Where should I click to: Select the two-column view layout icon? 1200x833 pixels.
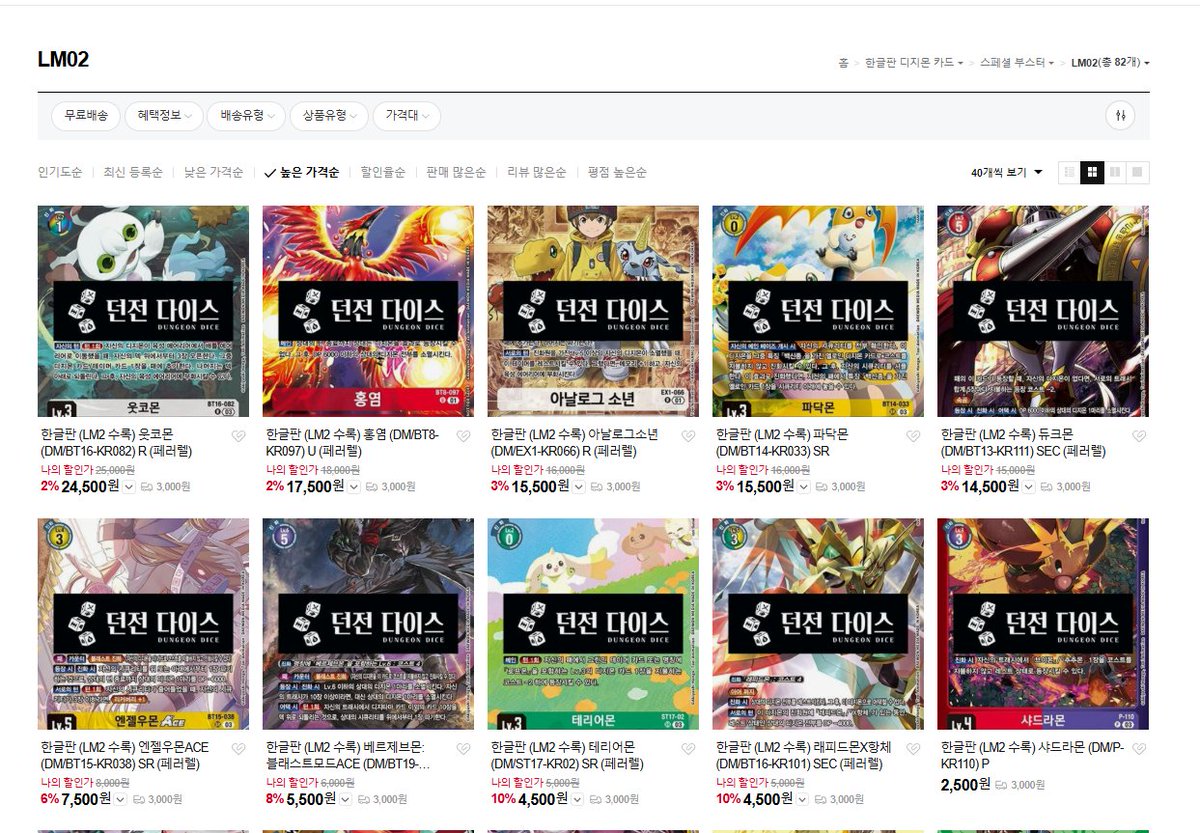[x=1115, y=172]
